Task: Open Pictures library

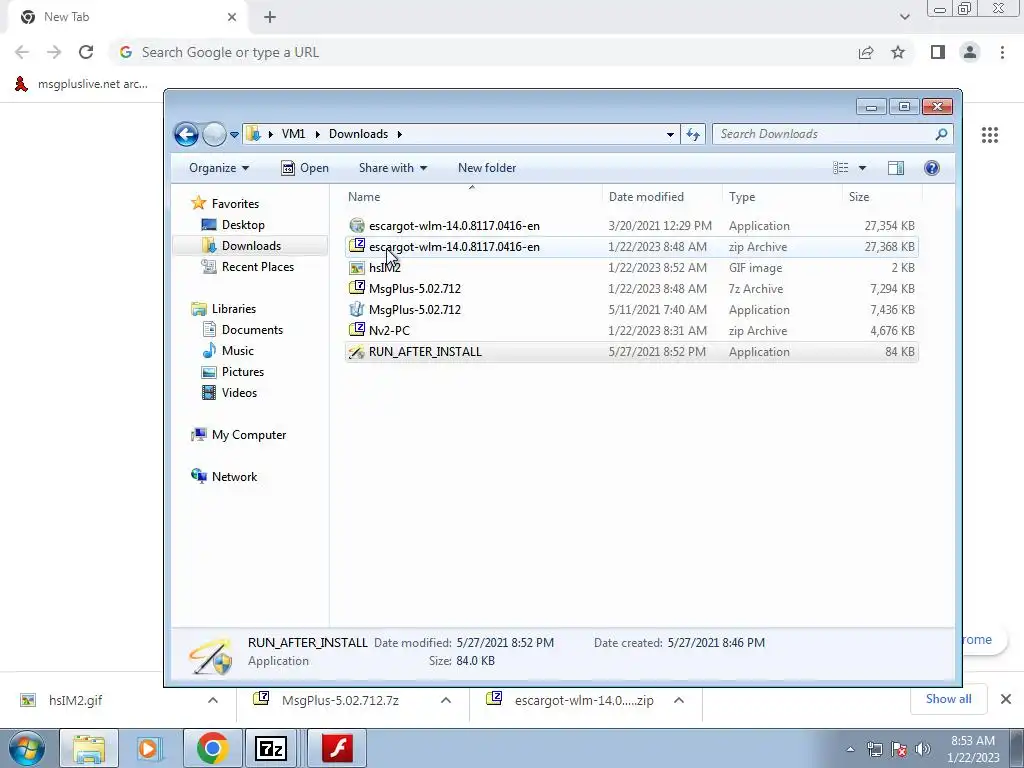Action: pyautogui.click(x=243, y=372)
